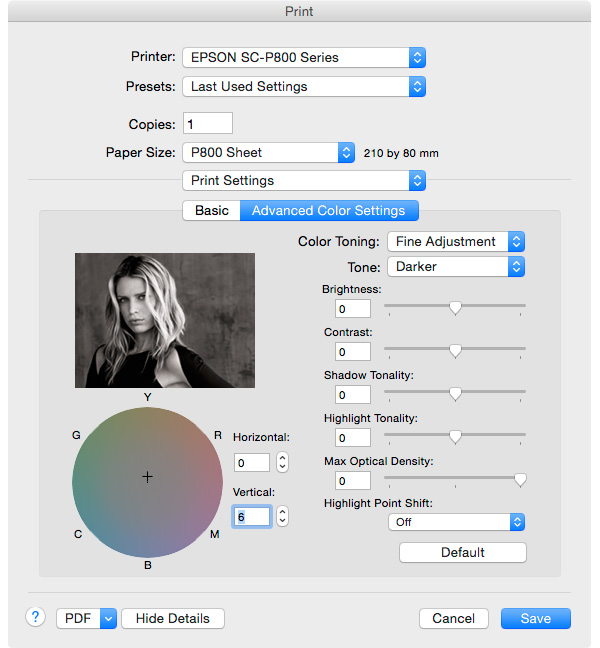Open the PDF dropdown arrow menu
600x648 pixels.
coord(108,618)
